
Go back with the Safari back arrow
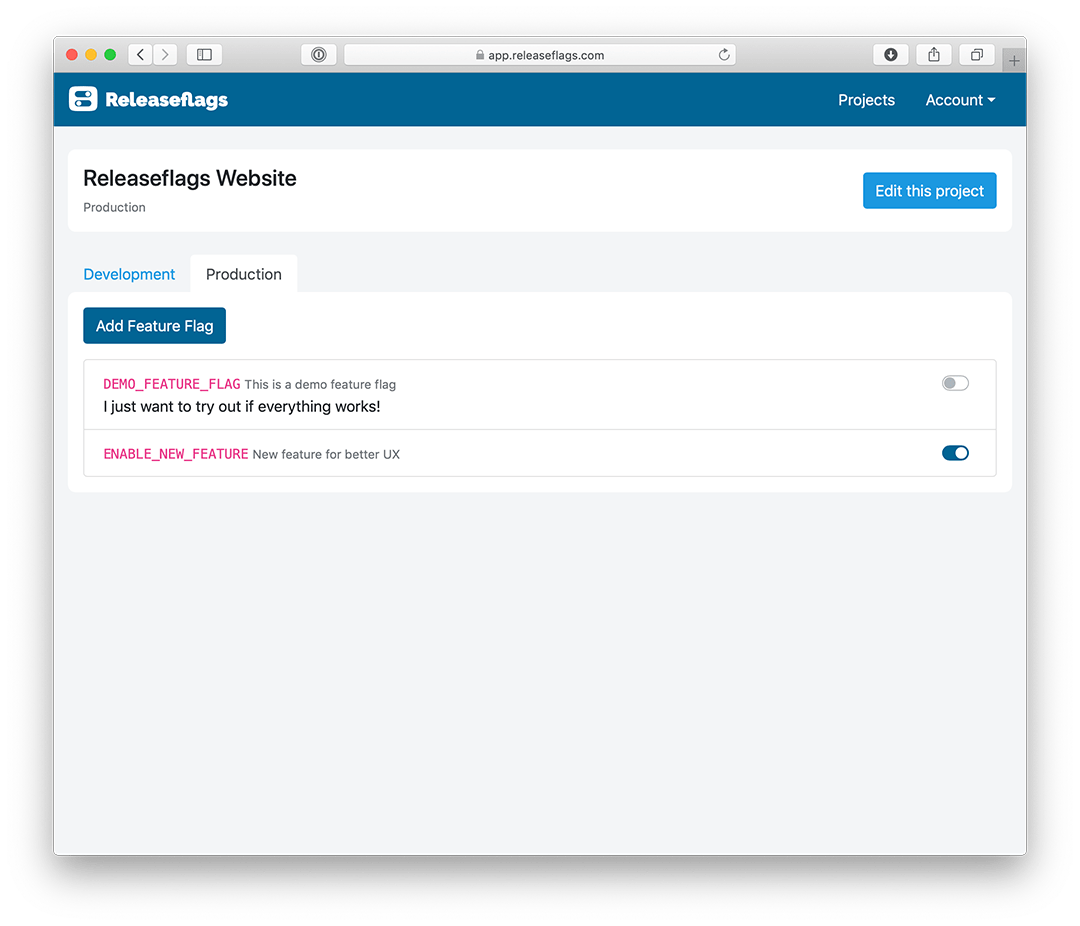pyautogui.click(x=141, y=54)
